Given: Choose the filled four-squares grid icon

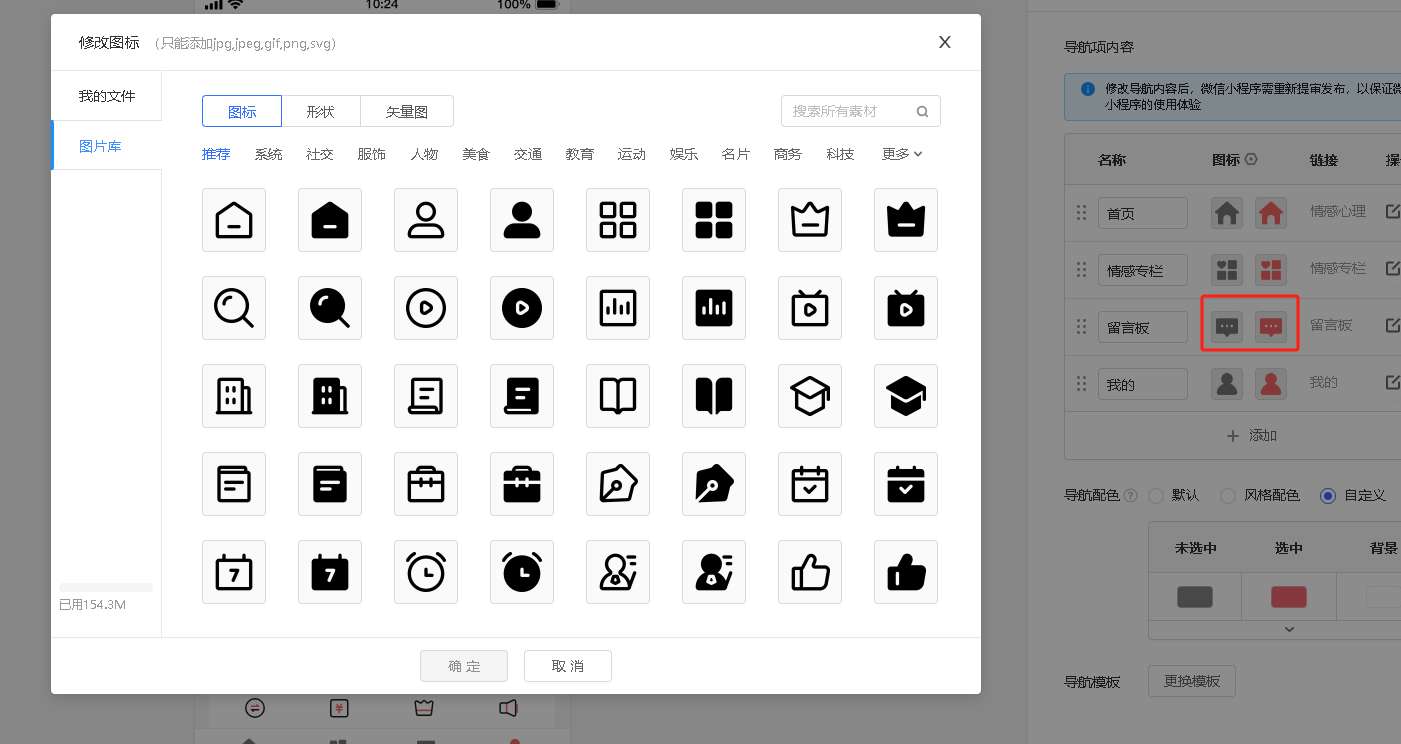Looking at the screenshot, I should click(x=714, y=220).
